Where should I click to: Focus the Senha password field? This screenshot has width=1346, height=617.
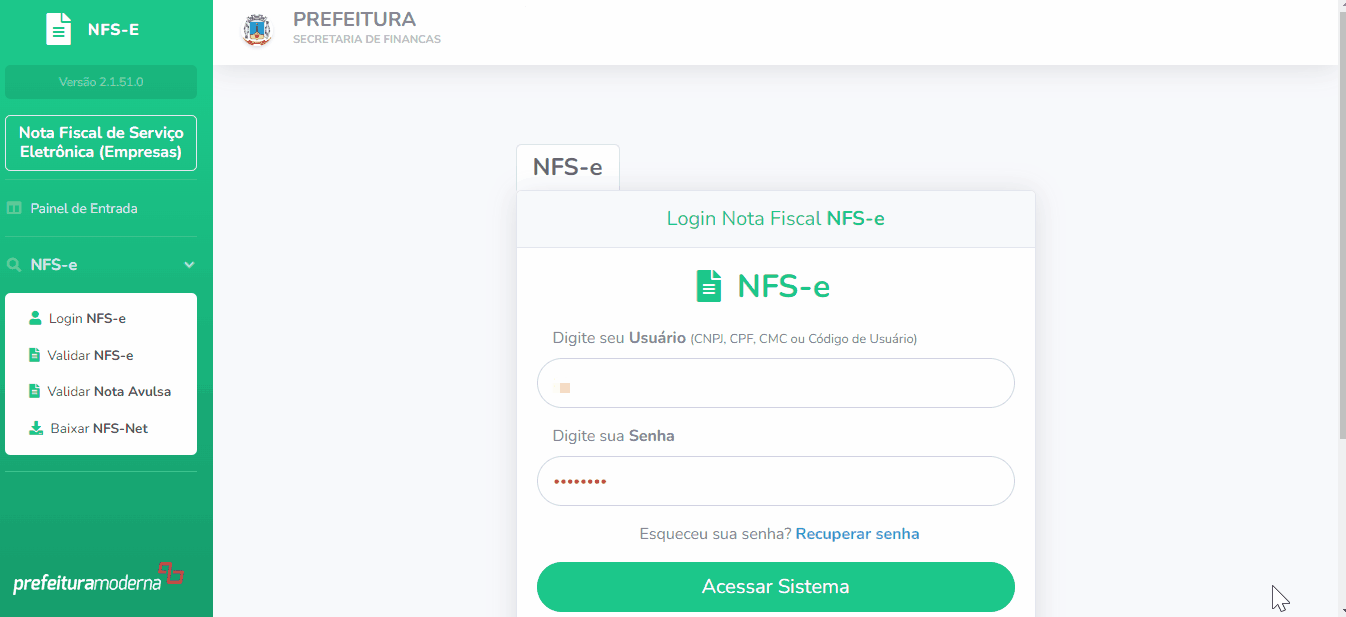click(775, 481)
